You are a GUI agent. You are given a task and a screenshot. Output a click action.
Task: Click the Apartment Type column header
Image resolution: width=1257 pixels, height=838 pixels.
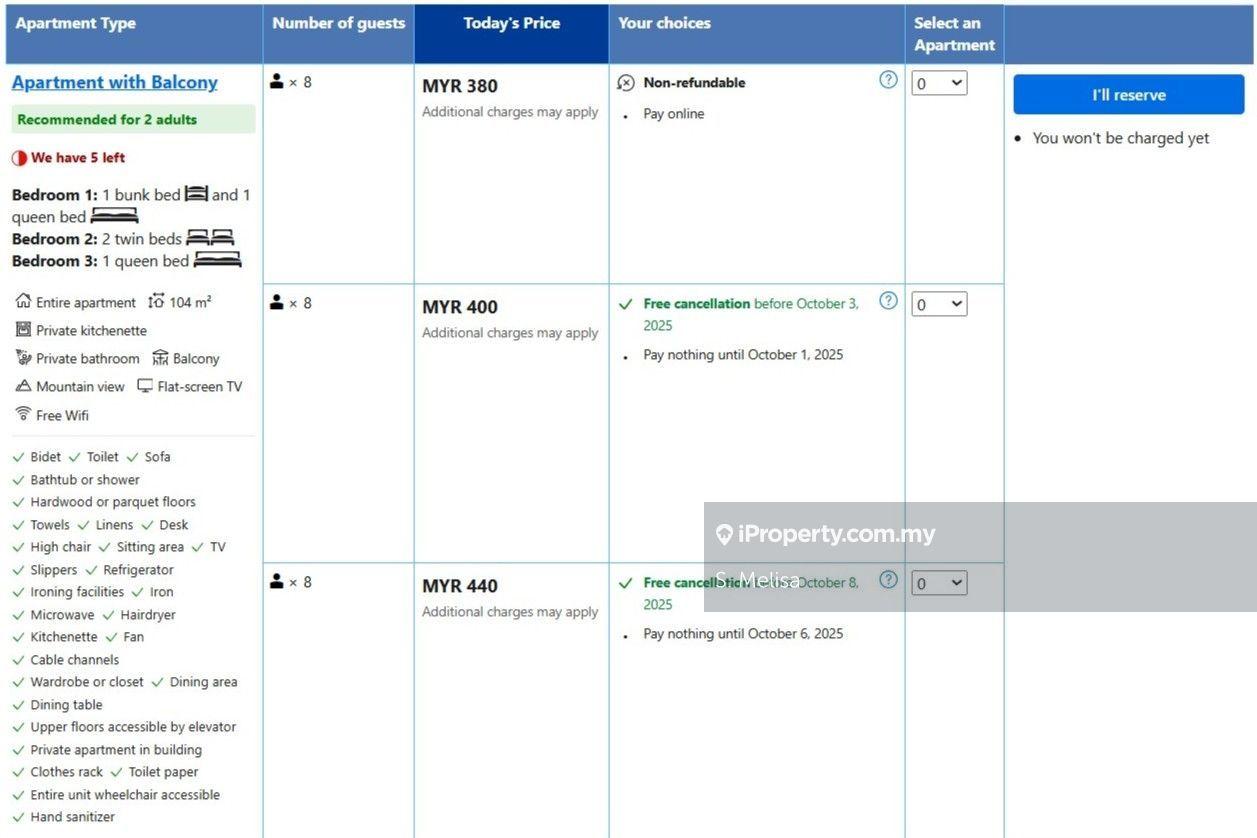76,23
